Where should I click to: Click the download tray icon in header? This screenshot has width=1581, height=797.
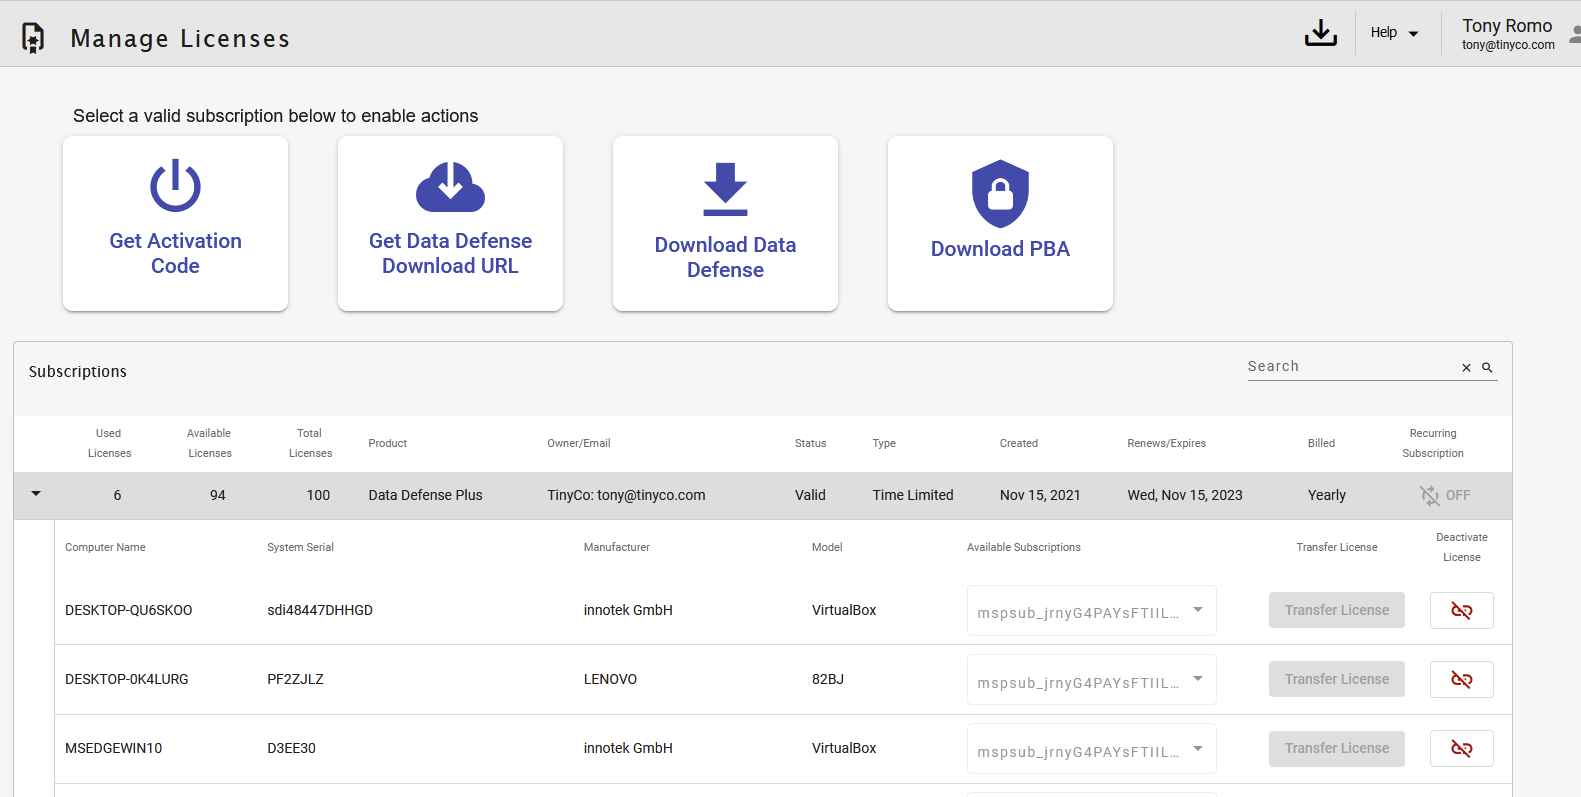[x=1320, y=33]
